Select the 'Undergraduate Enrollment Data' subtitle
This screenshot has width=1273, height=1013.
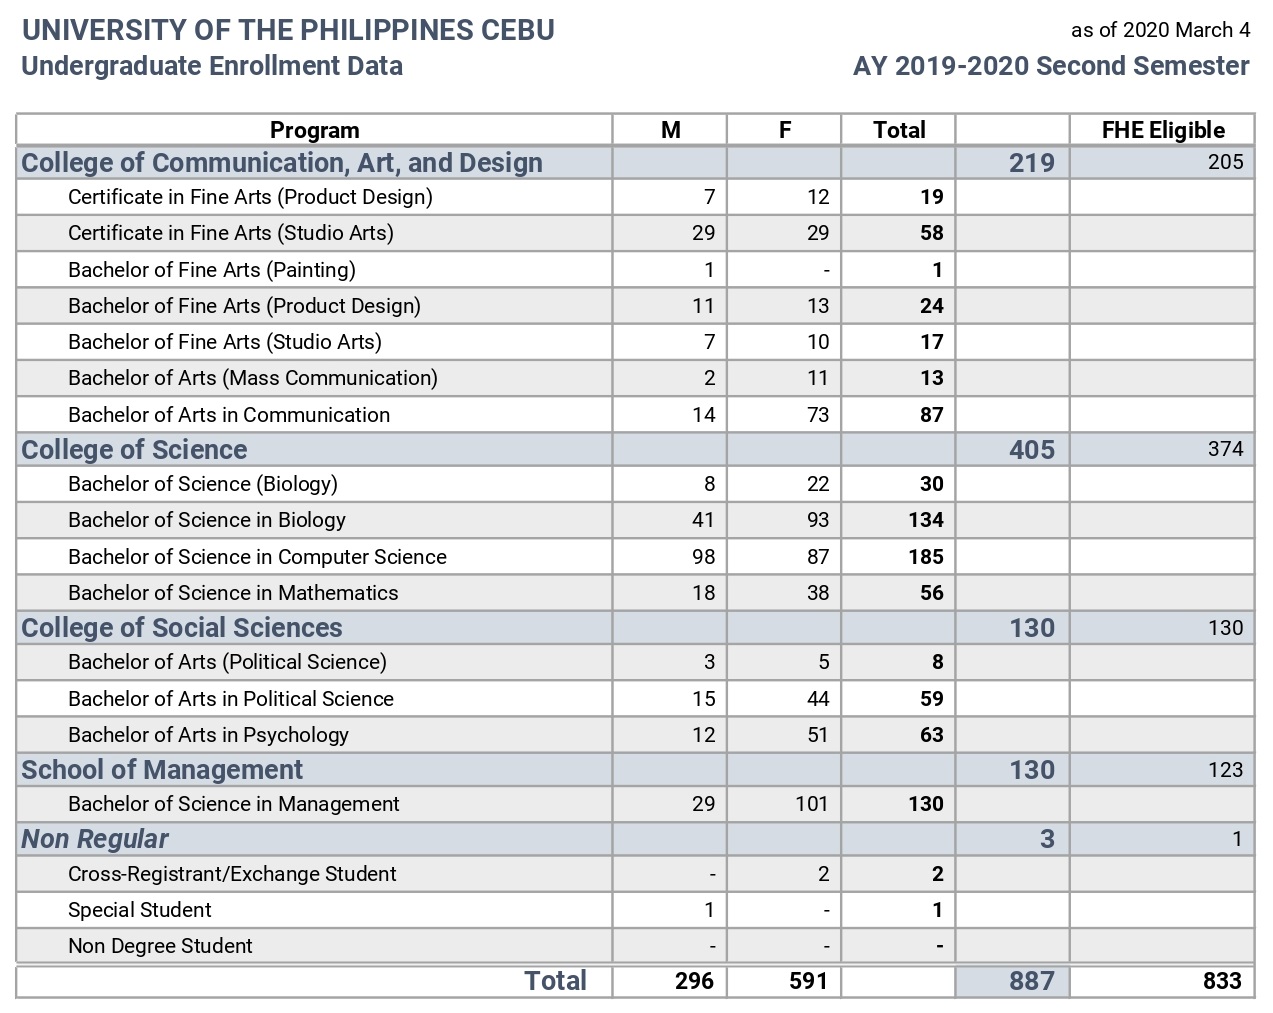click(212, 66)
